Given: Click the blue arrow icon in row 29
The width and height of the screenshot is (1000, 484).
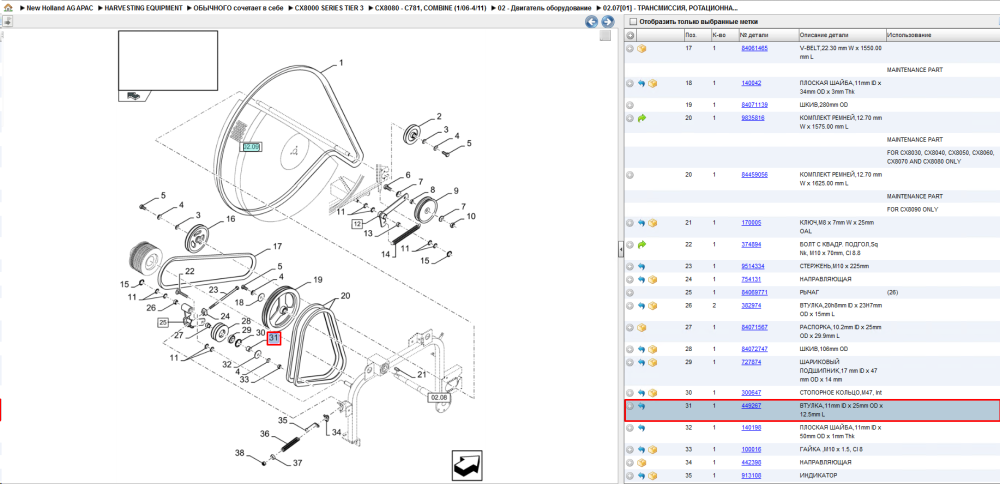Looking at the screenshot, I should [x=642, y=362].
